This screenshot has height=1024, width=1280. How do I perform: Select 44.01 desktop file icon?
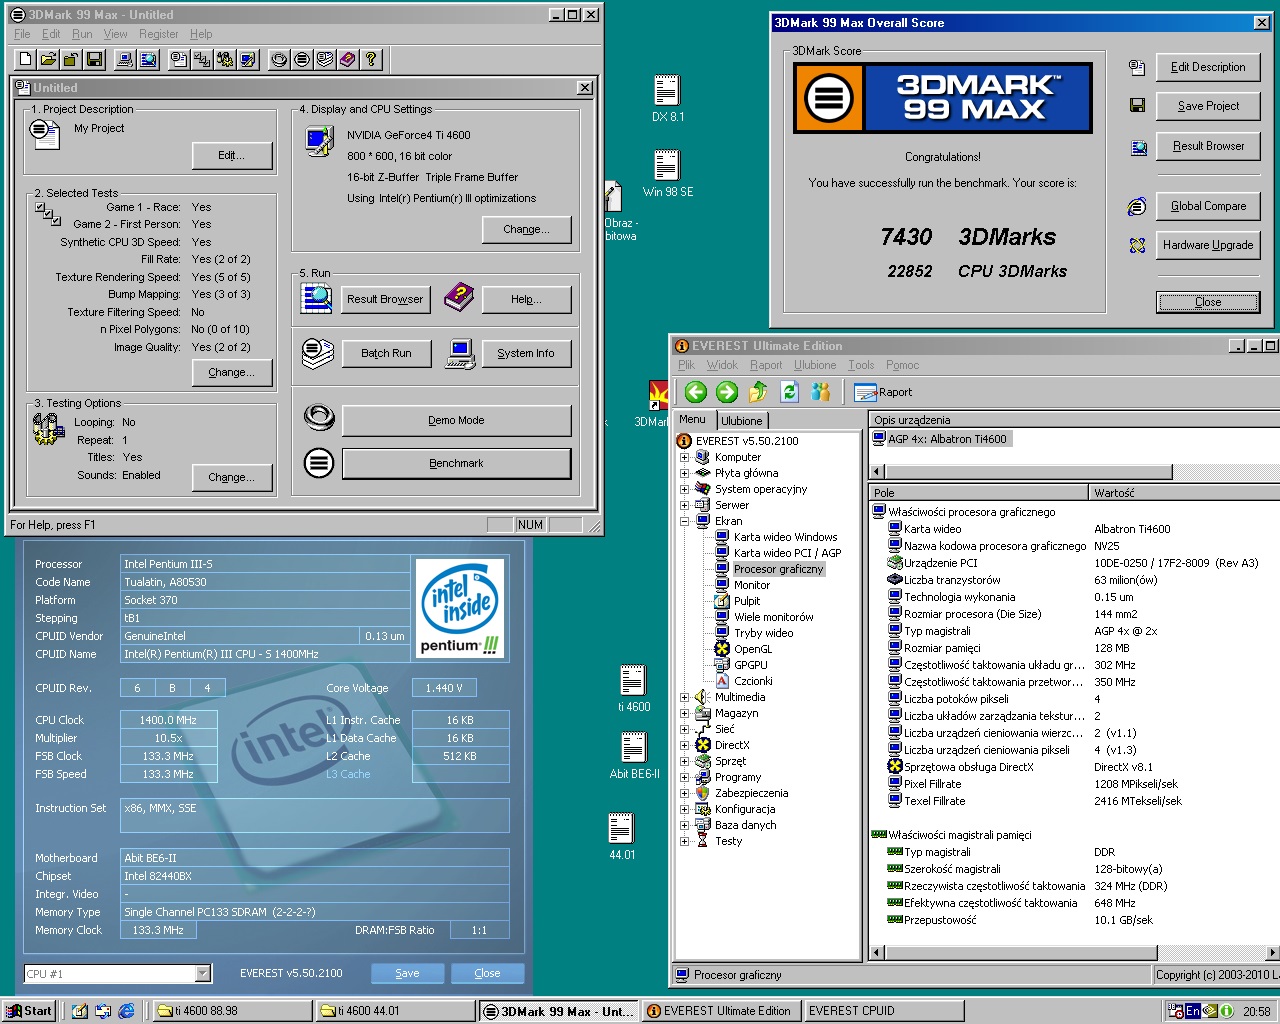point(621,836)
